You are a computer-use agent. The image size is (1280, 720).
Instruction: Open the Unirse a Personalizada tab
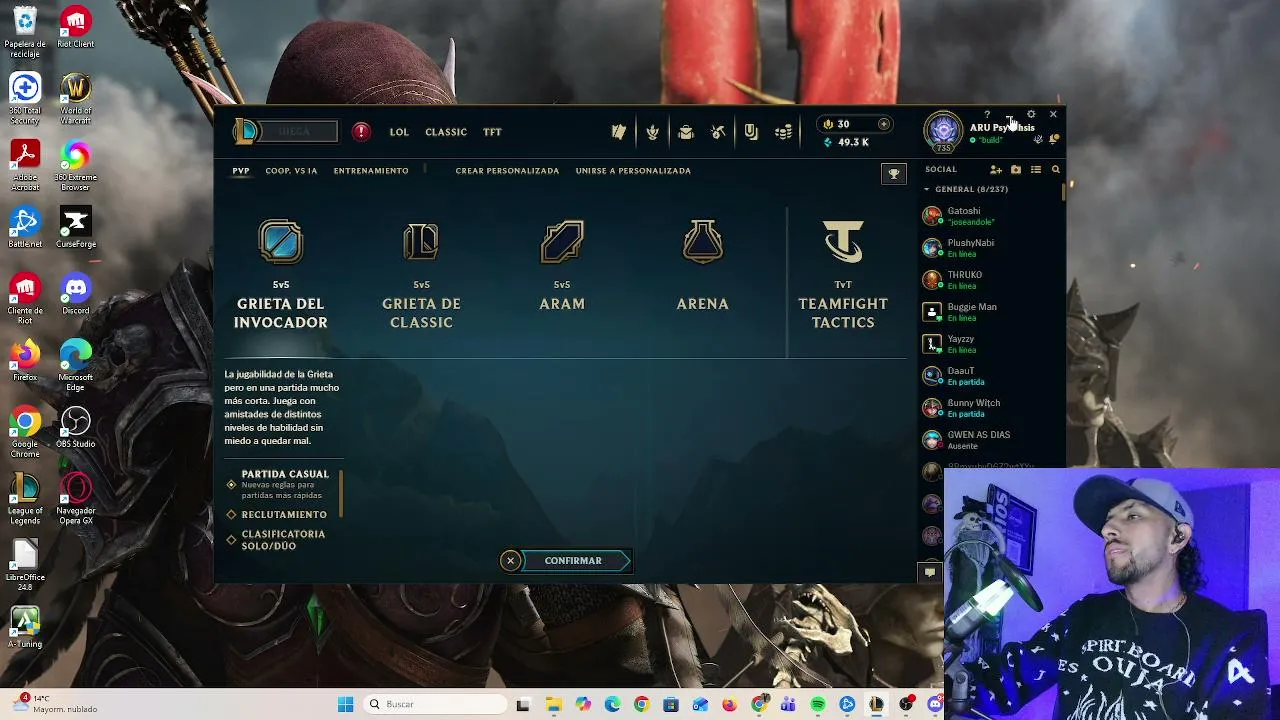pyautogui.click(x=633, y=171)
